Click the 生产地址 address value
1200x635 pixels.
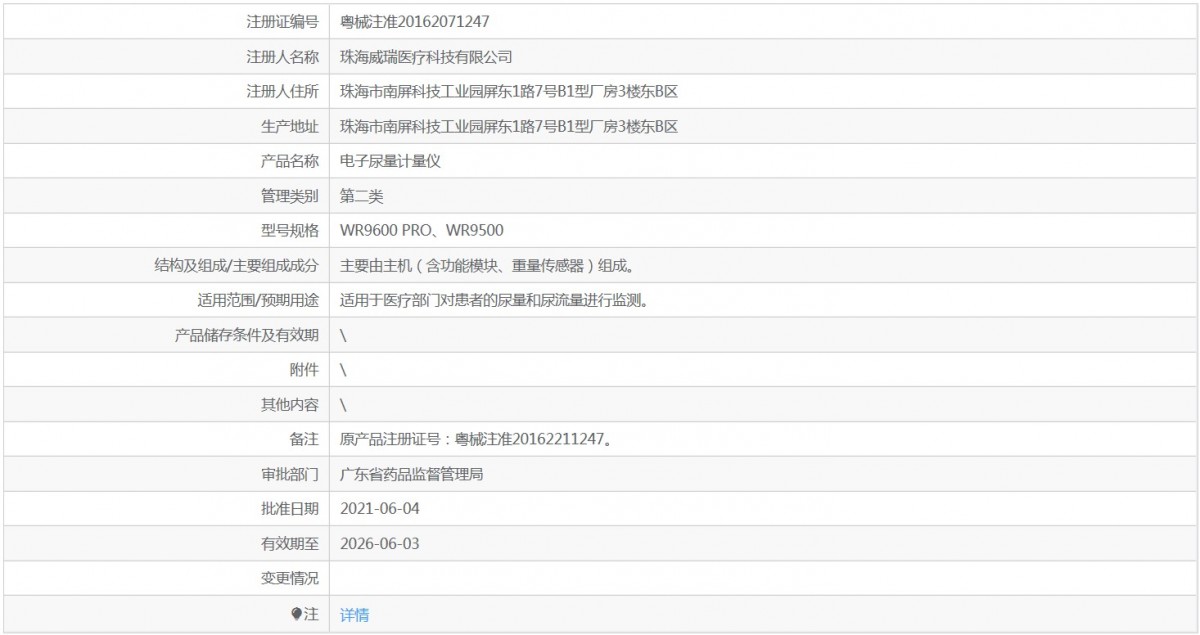point(509,126)
